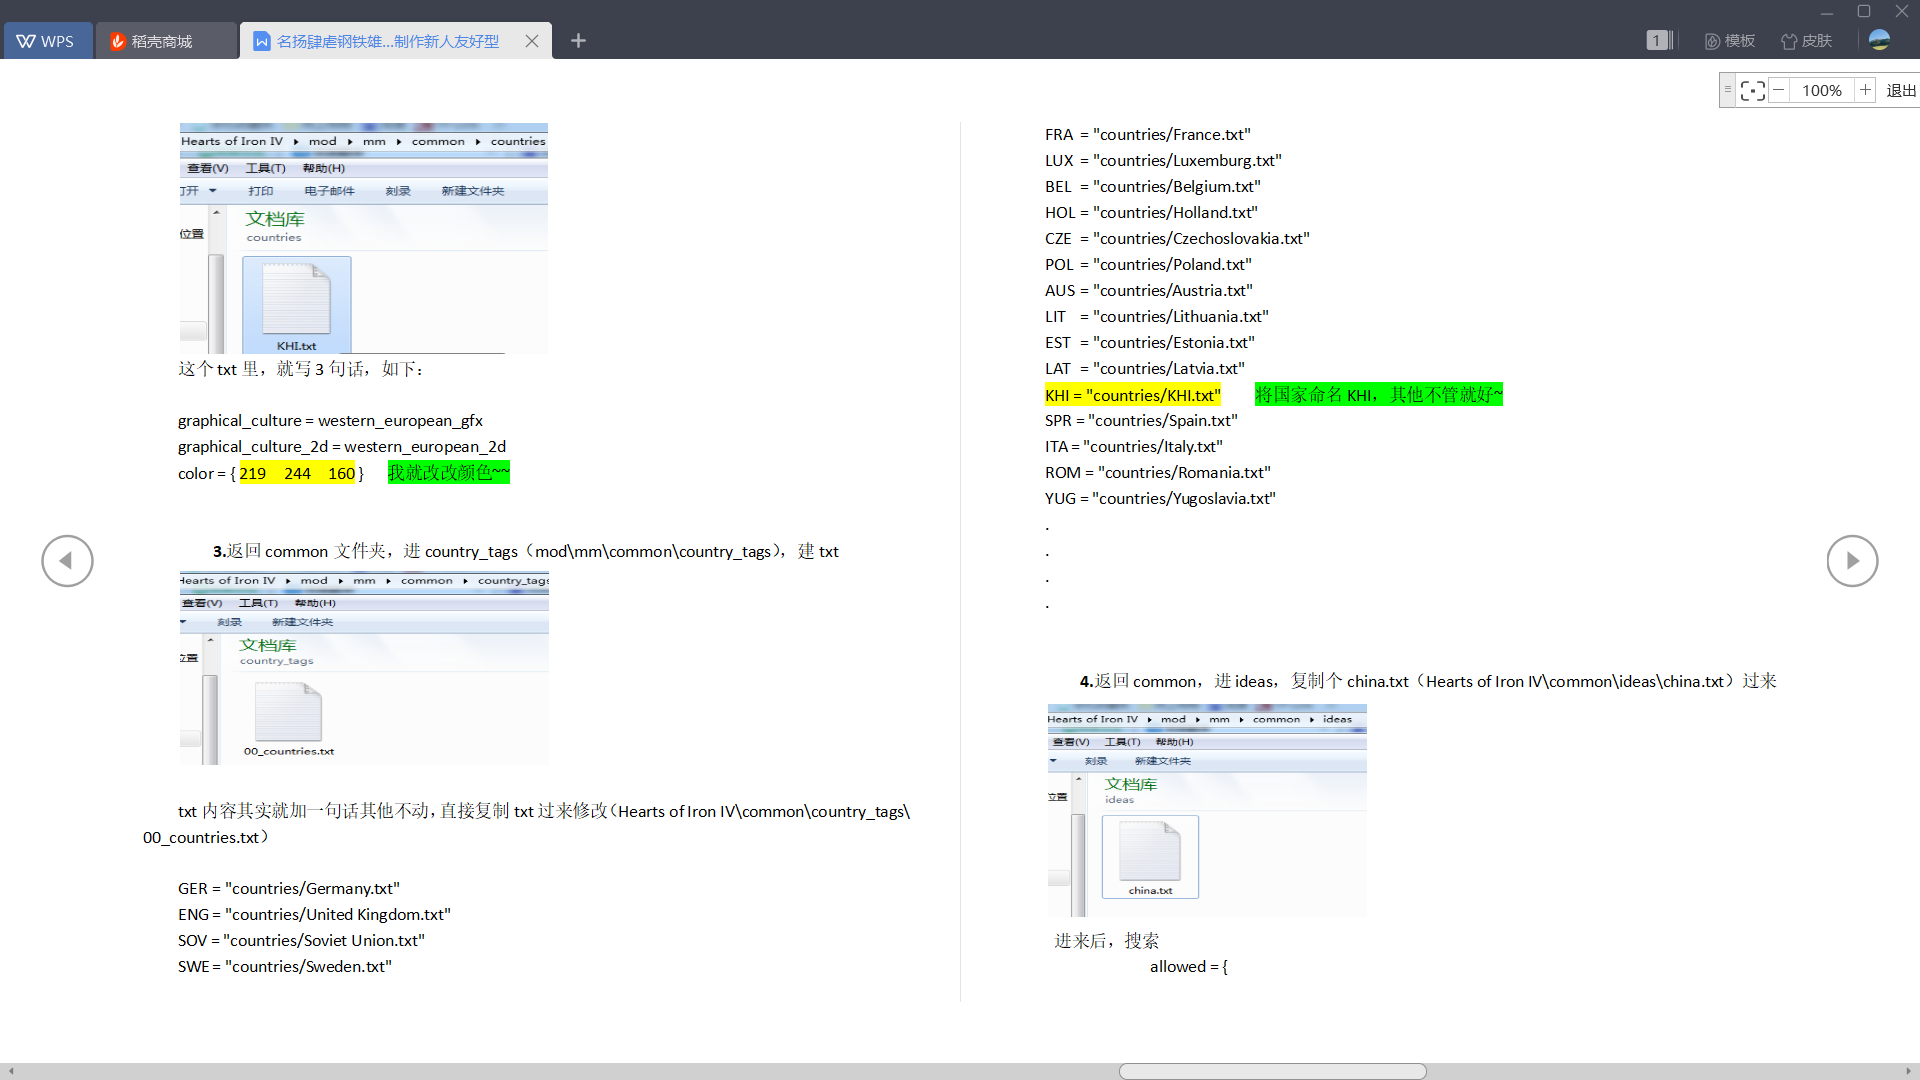Click the sentence 这个 txt 里，就写 3 句话

click(300, 368)
